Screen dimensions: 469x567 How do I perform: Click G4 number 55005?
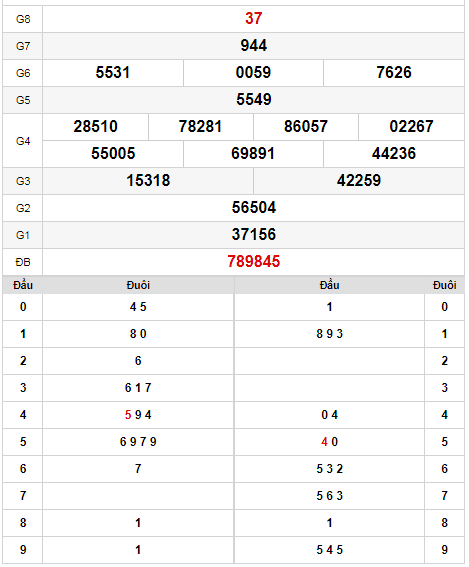113,153
